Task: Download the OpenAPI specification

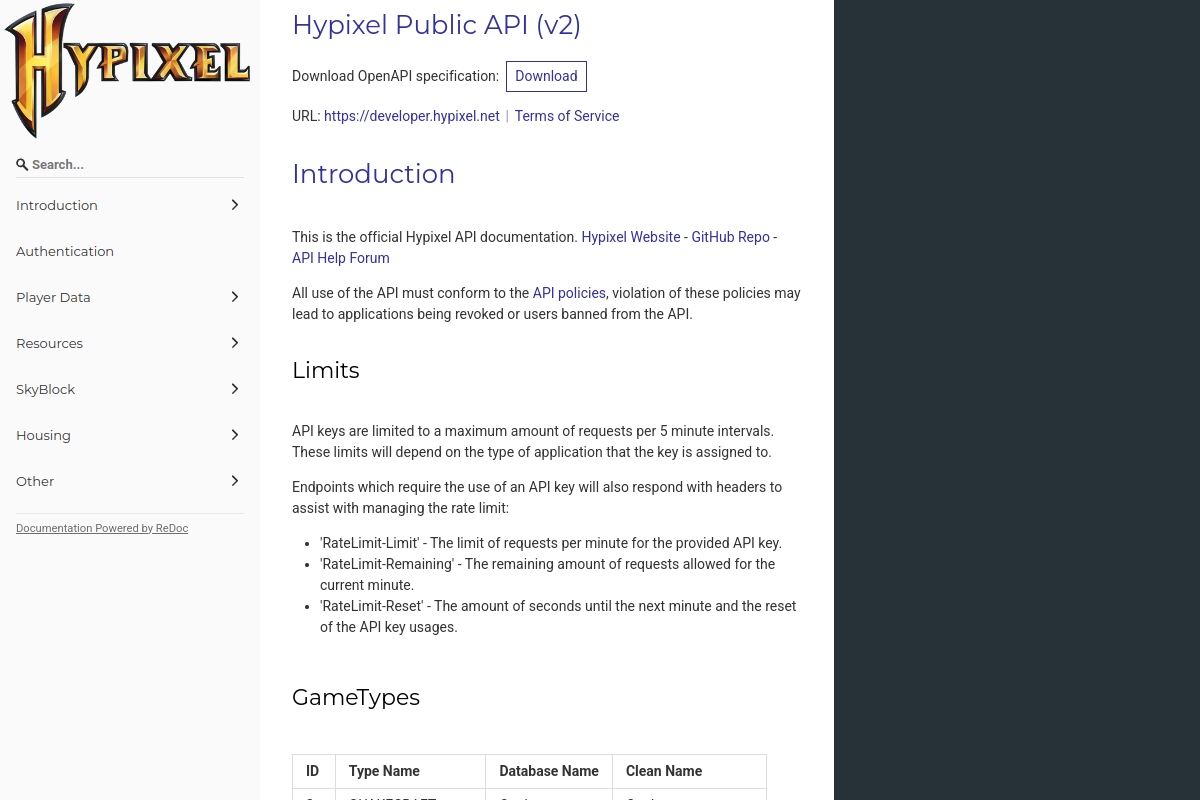Action: 546,76
